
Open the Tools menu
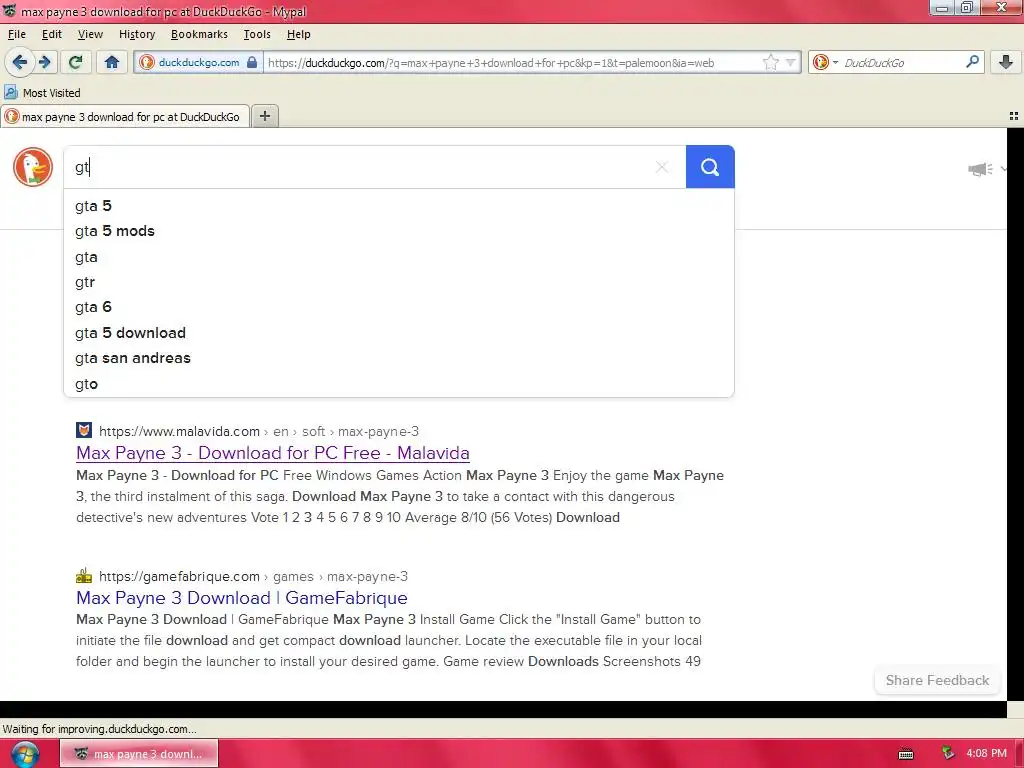click(257, 35)
